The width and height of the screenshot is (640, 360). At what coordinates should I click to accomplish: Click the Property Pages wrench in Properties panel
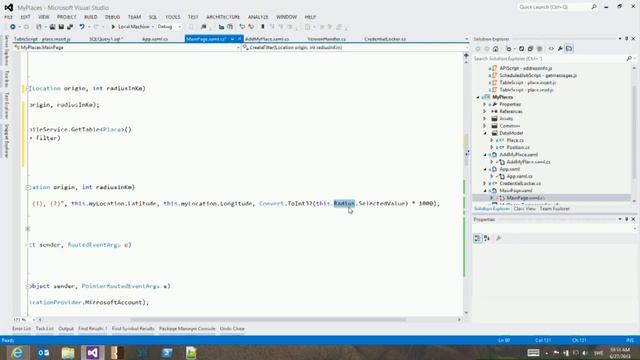(498, 238)
